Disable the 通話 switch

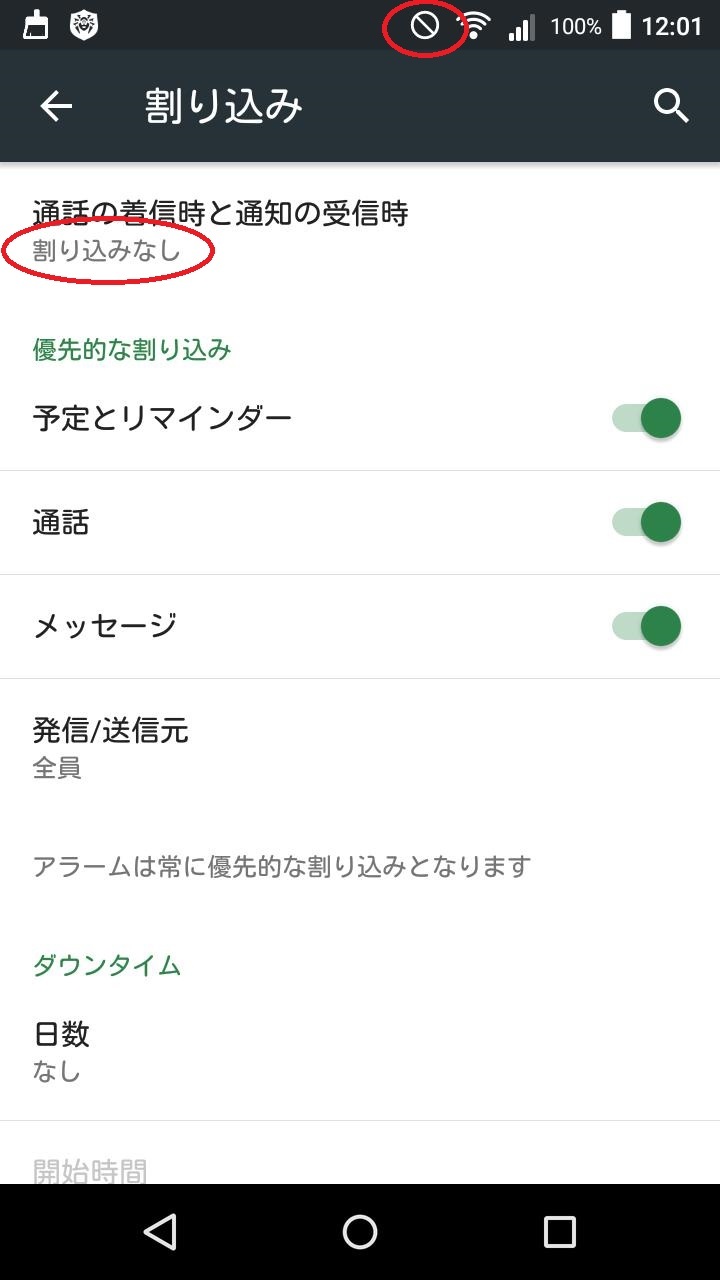(x=647, y=522)
